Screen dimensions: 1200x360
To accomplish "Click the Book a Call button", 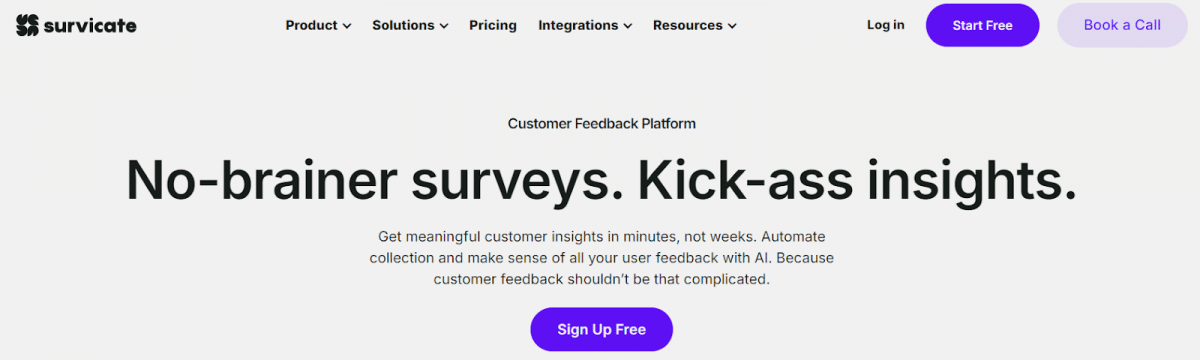I will (1122, 25).
